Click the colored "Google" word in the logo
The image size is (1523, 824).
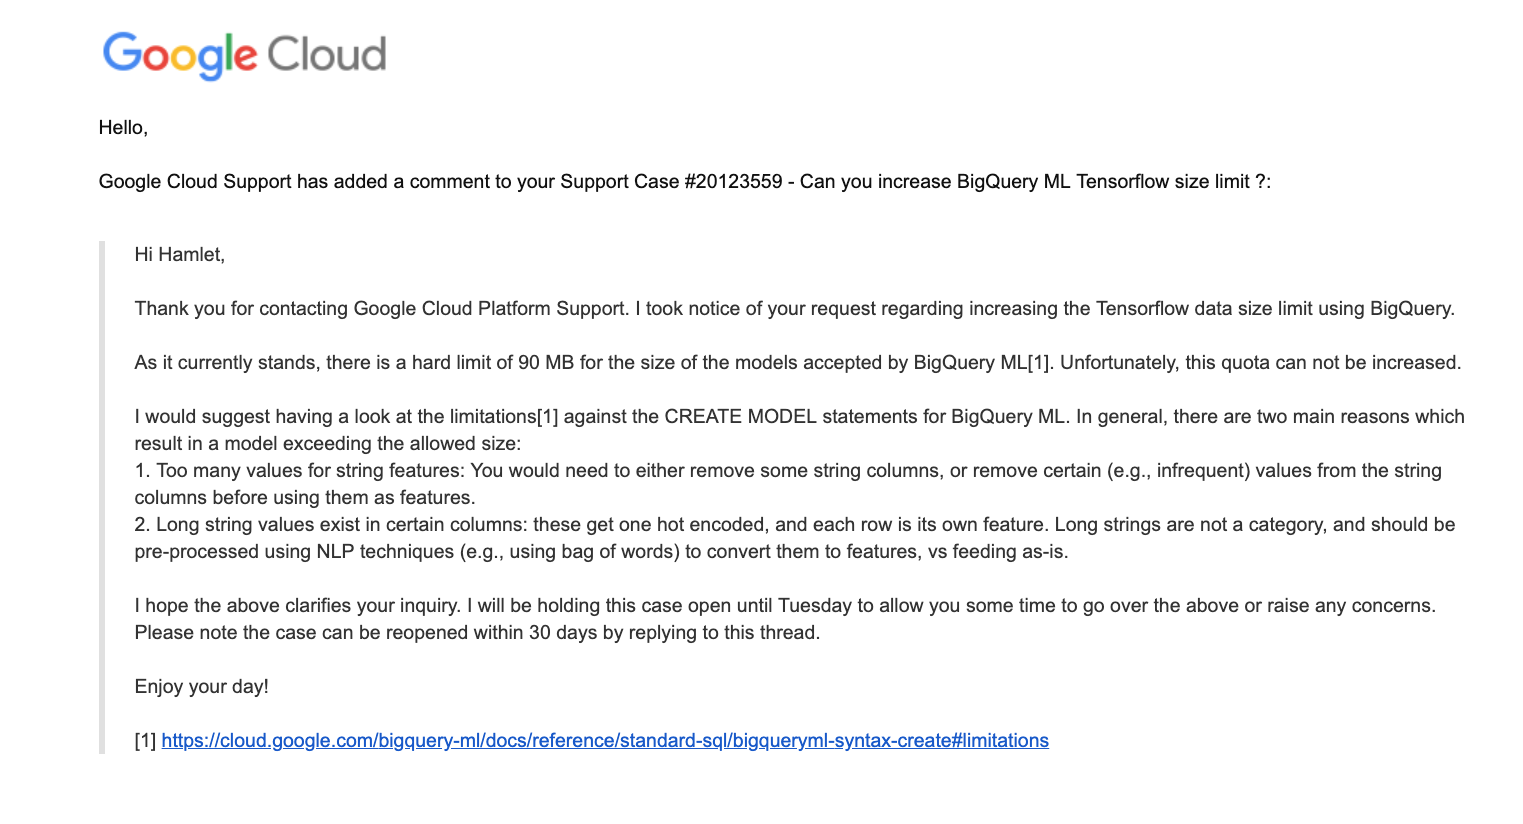tap(180, 55)
